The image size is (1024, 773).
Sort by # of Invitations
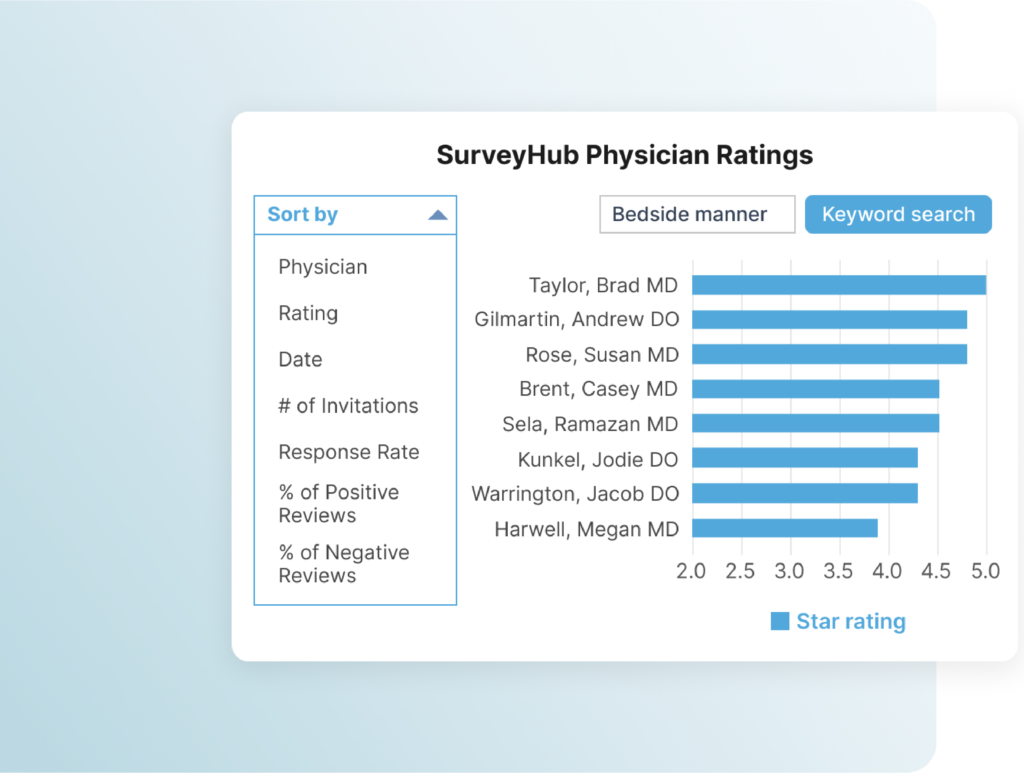point(348,406)
